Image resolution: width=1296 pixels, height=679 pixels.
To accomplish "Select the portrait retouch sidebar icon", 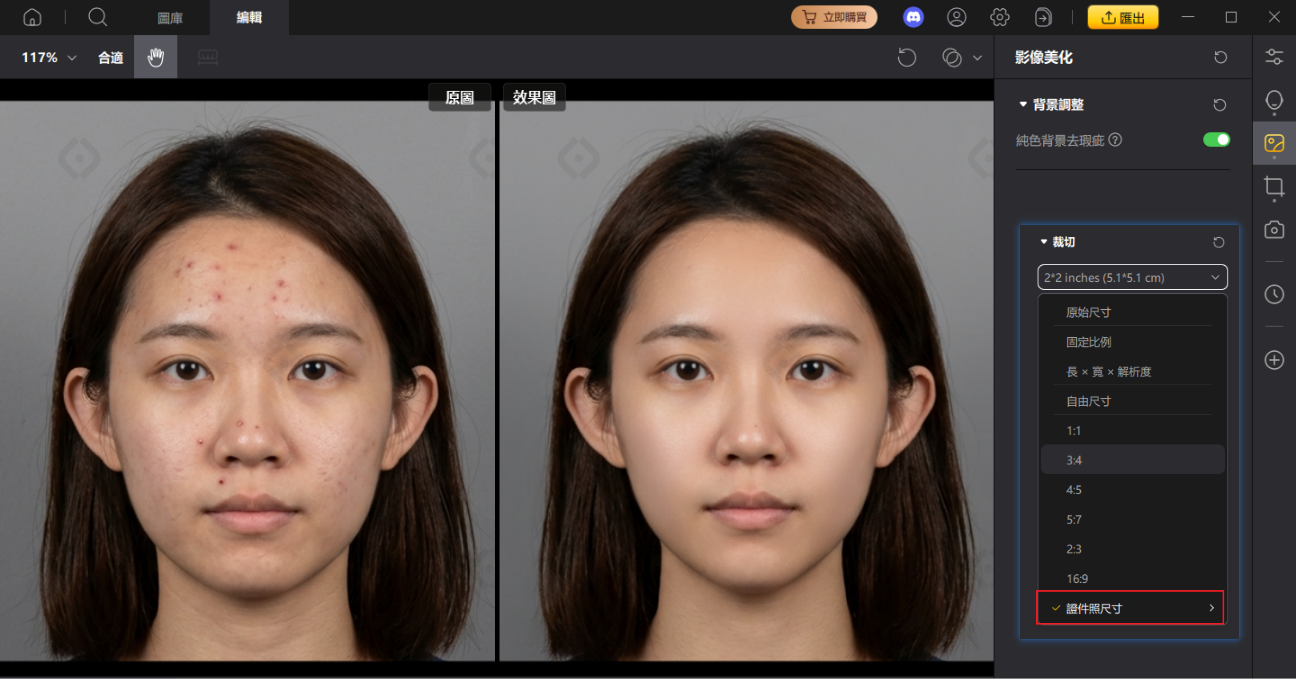I will coord(1274,100).
